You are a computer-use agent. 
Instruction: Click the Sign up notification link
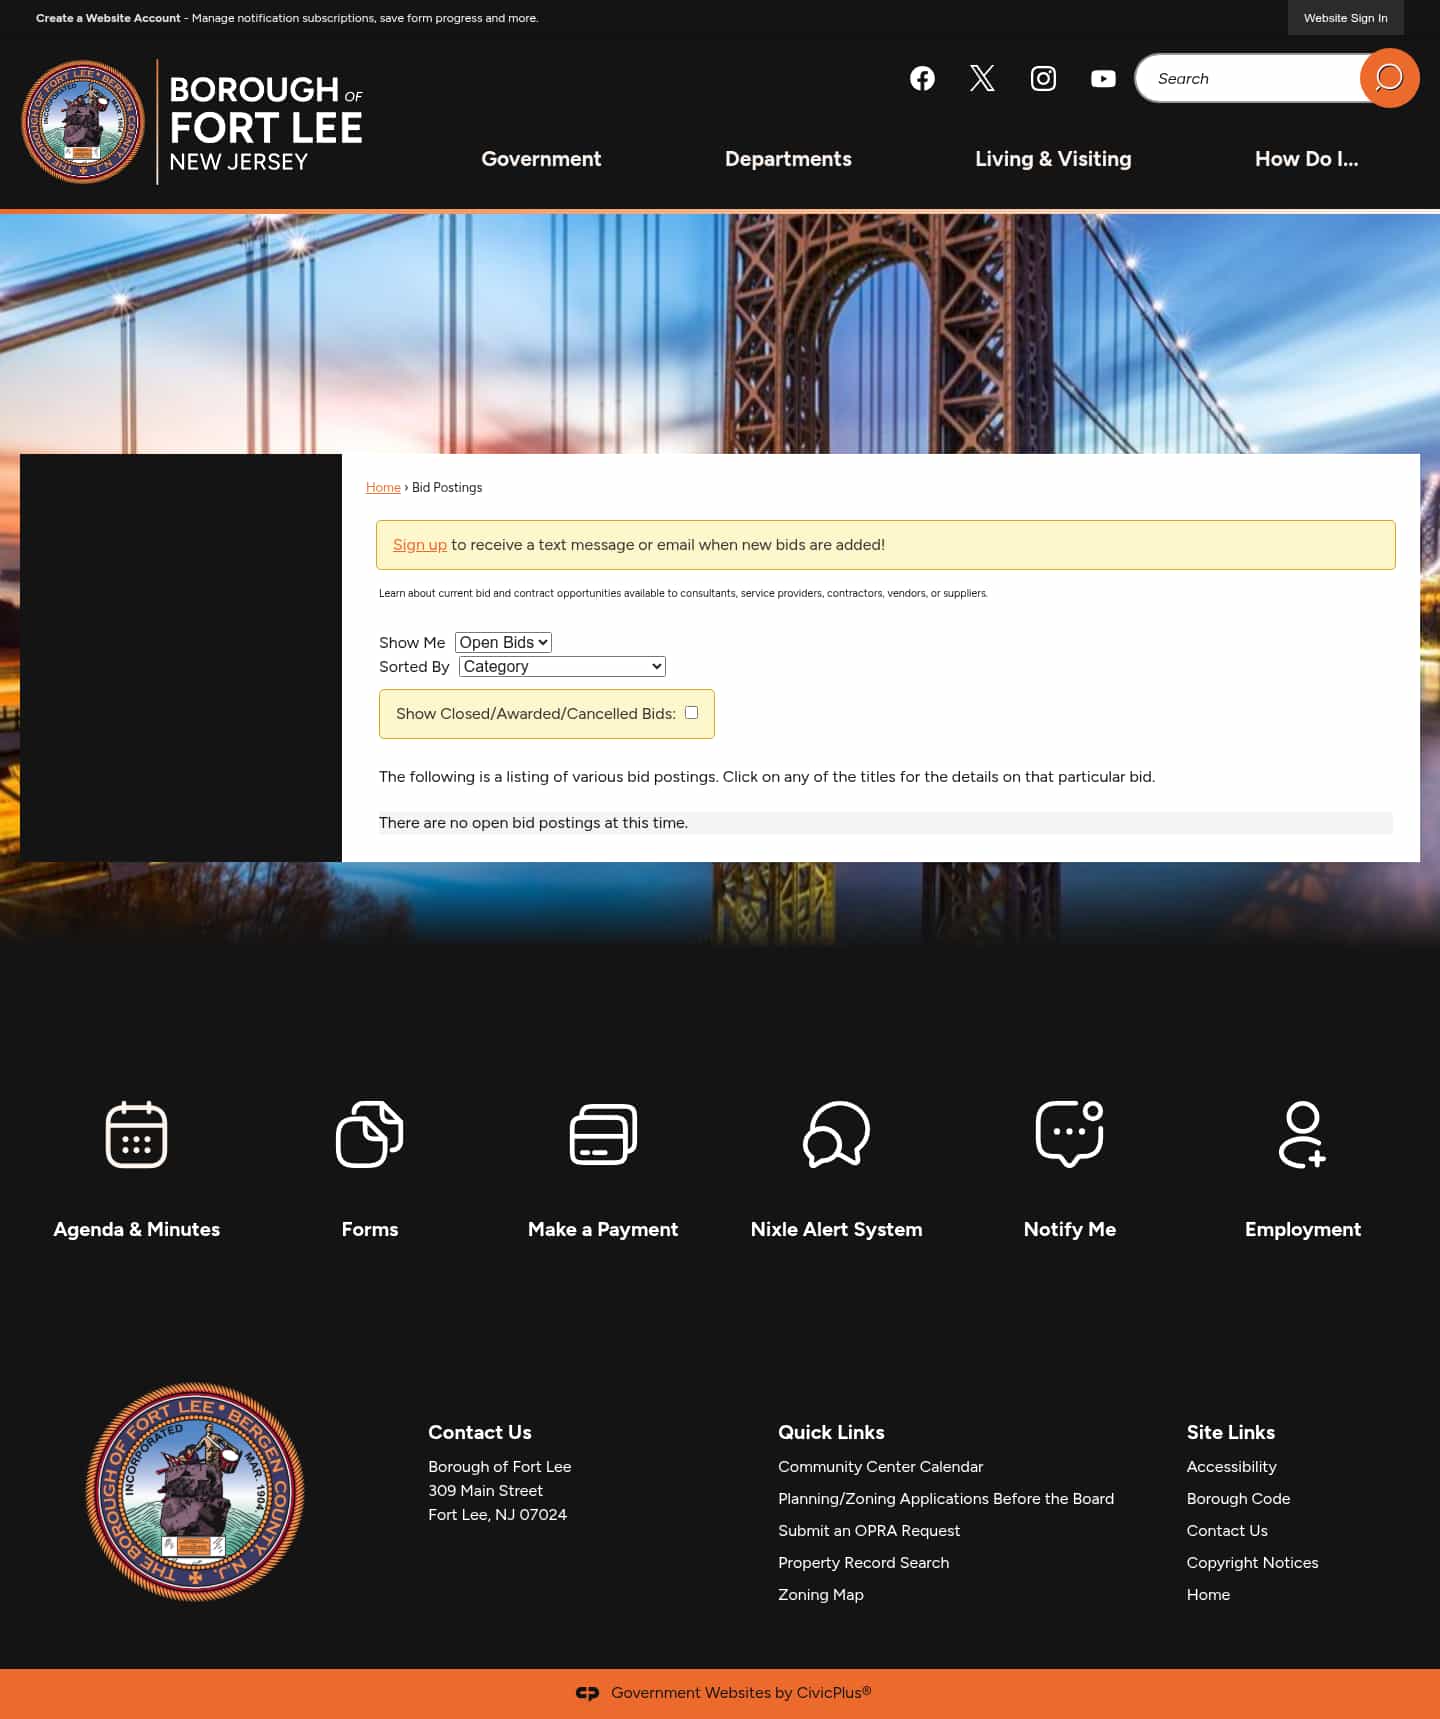click(420, 544)
